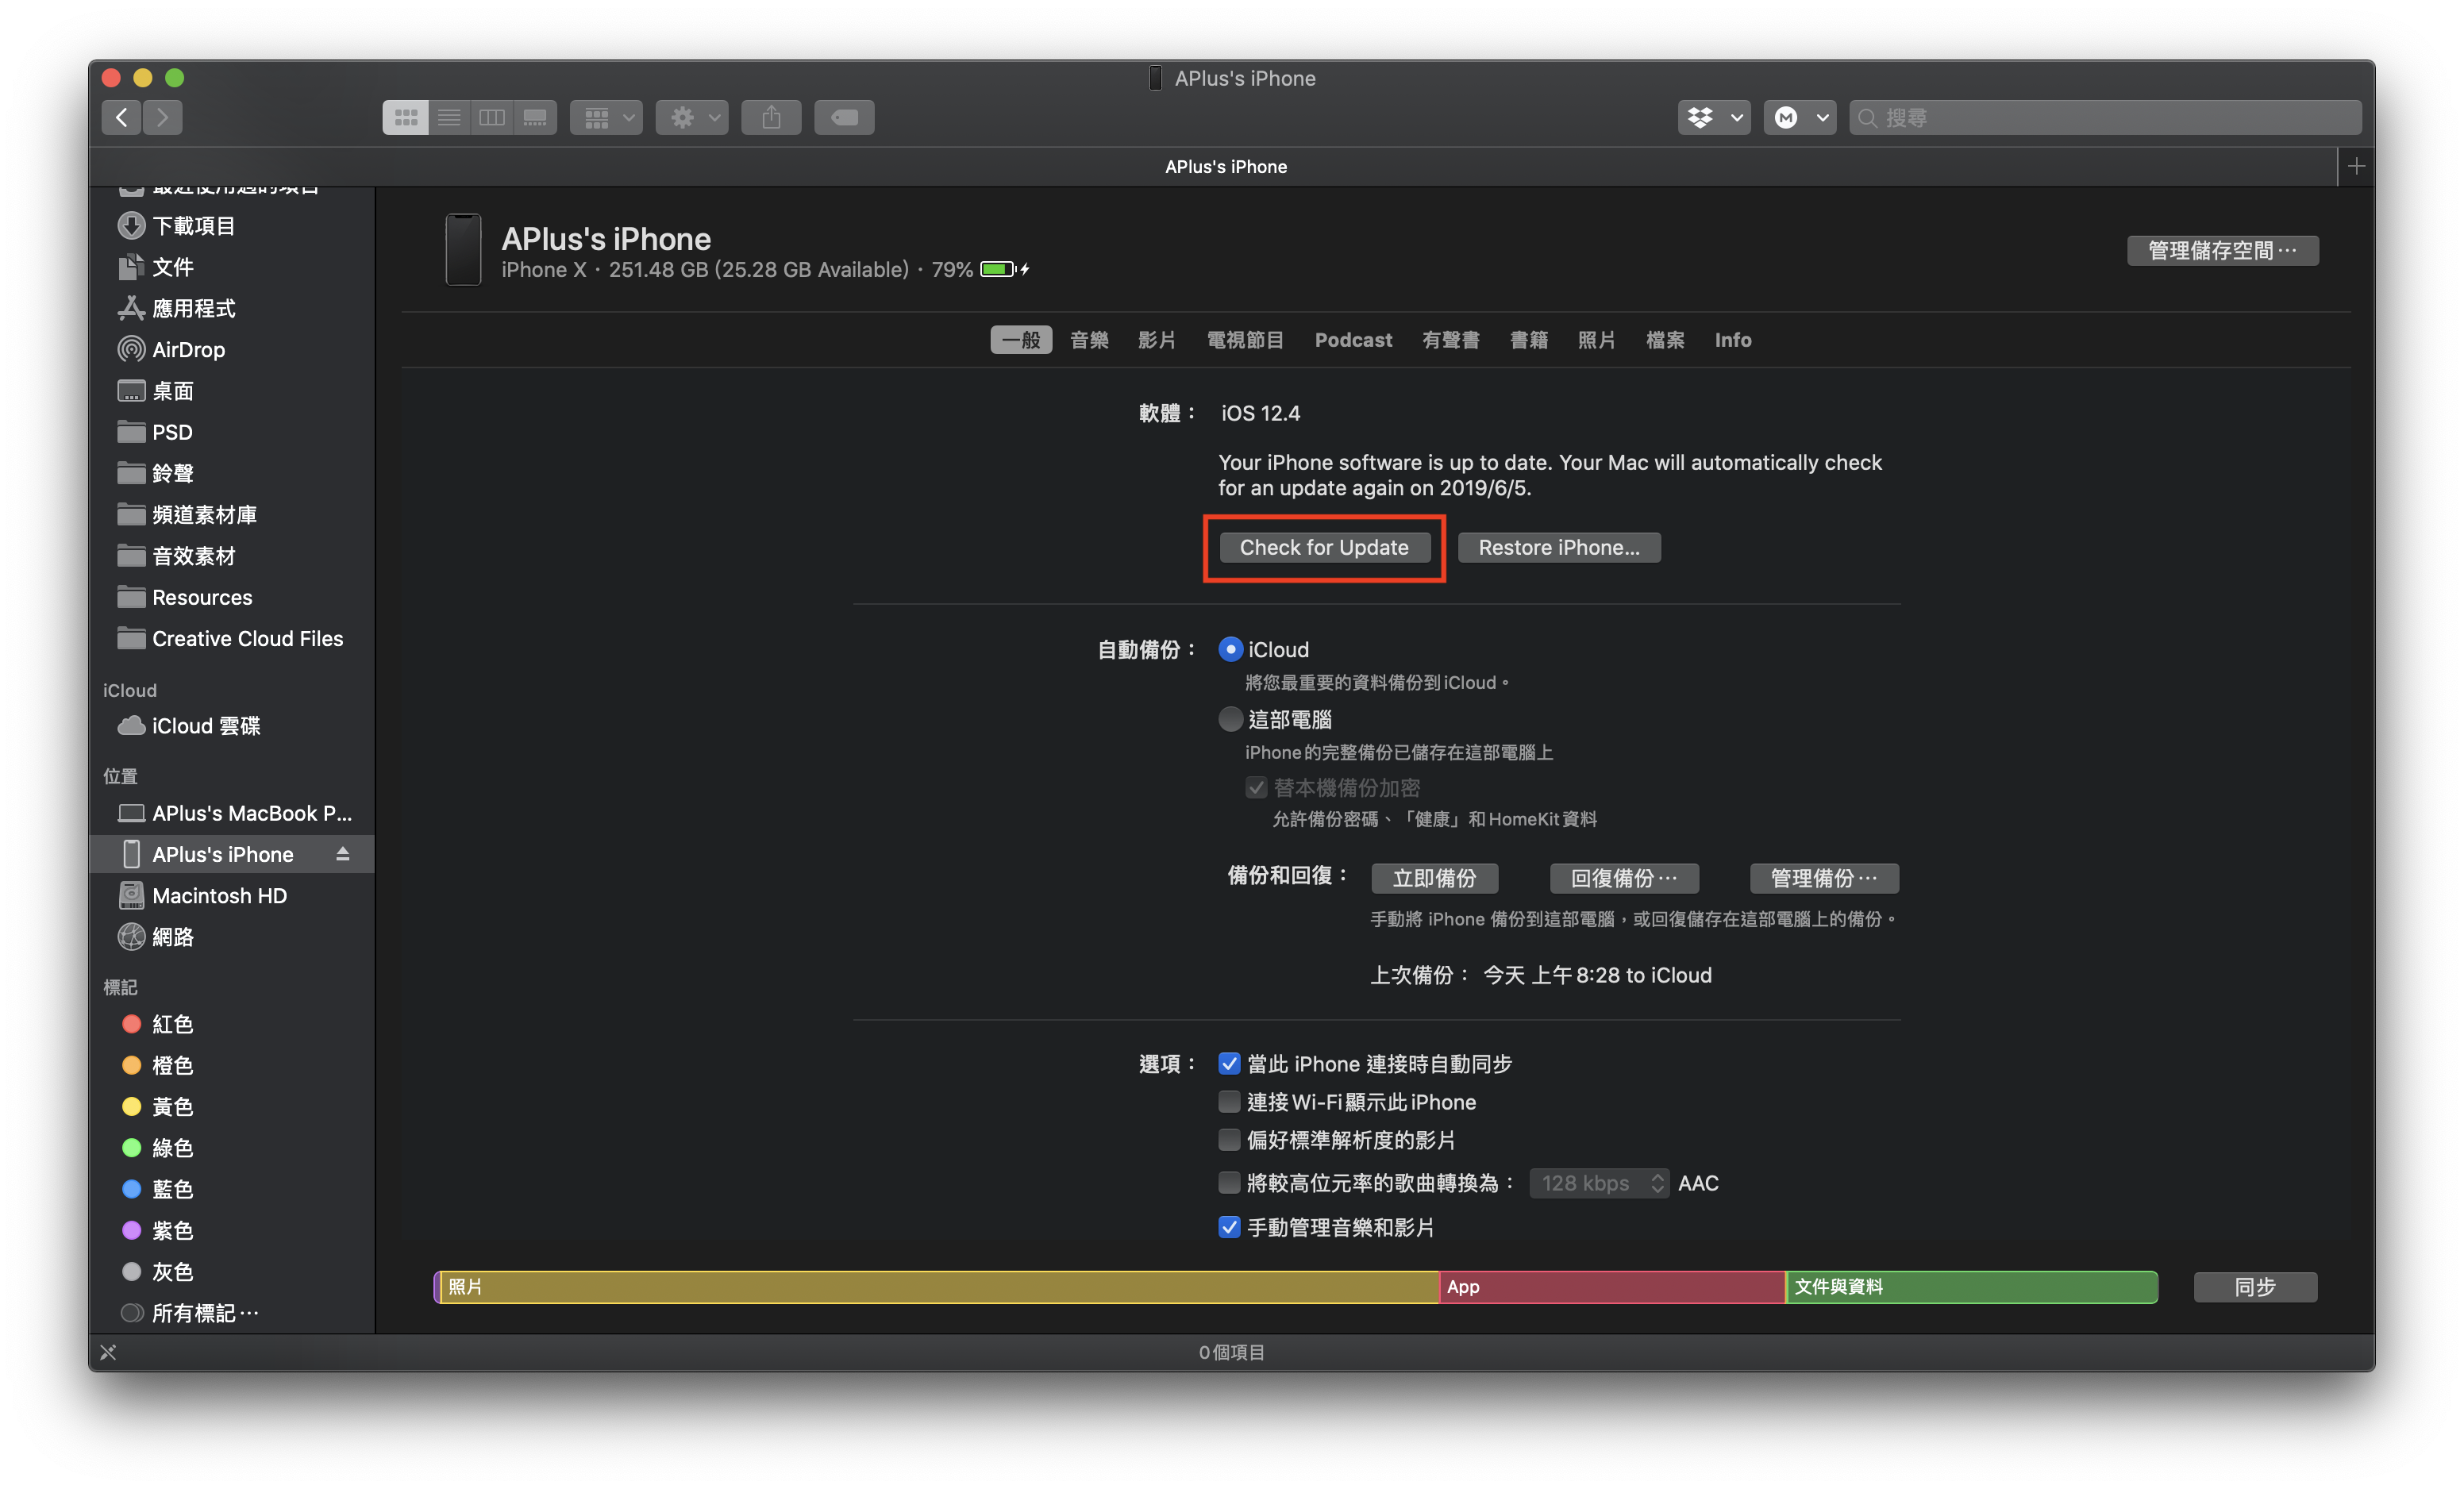The height and width of the screenshot is (1489, 2464).
Task: Eject APlus's iPhone from sidebar
Action: tap(343, 854)
